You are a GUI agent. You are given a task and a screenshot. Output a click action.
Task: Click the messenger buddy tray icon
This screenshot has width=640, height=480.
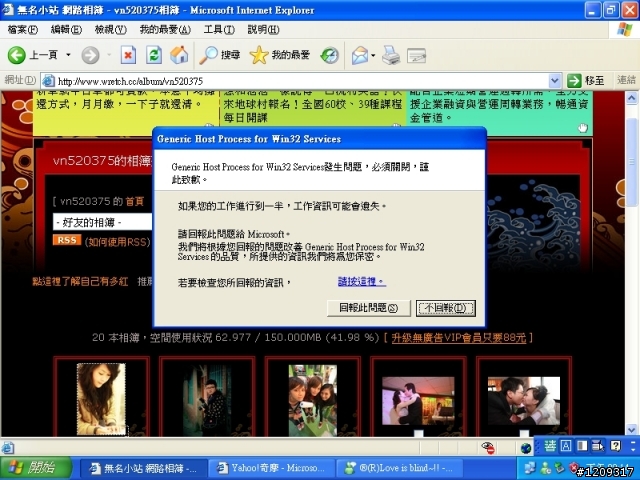(x=545, y=468)
